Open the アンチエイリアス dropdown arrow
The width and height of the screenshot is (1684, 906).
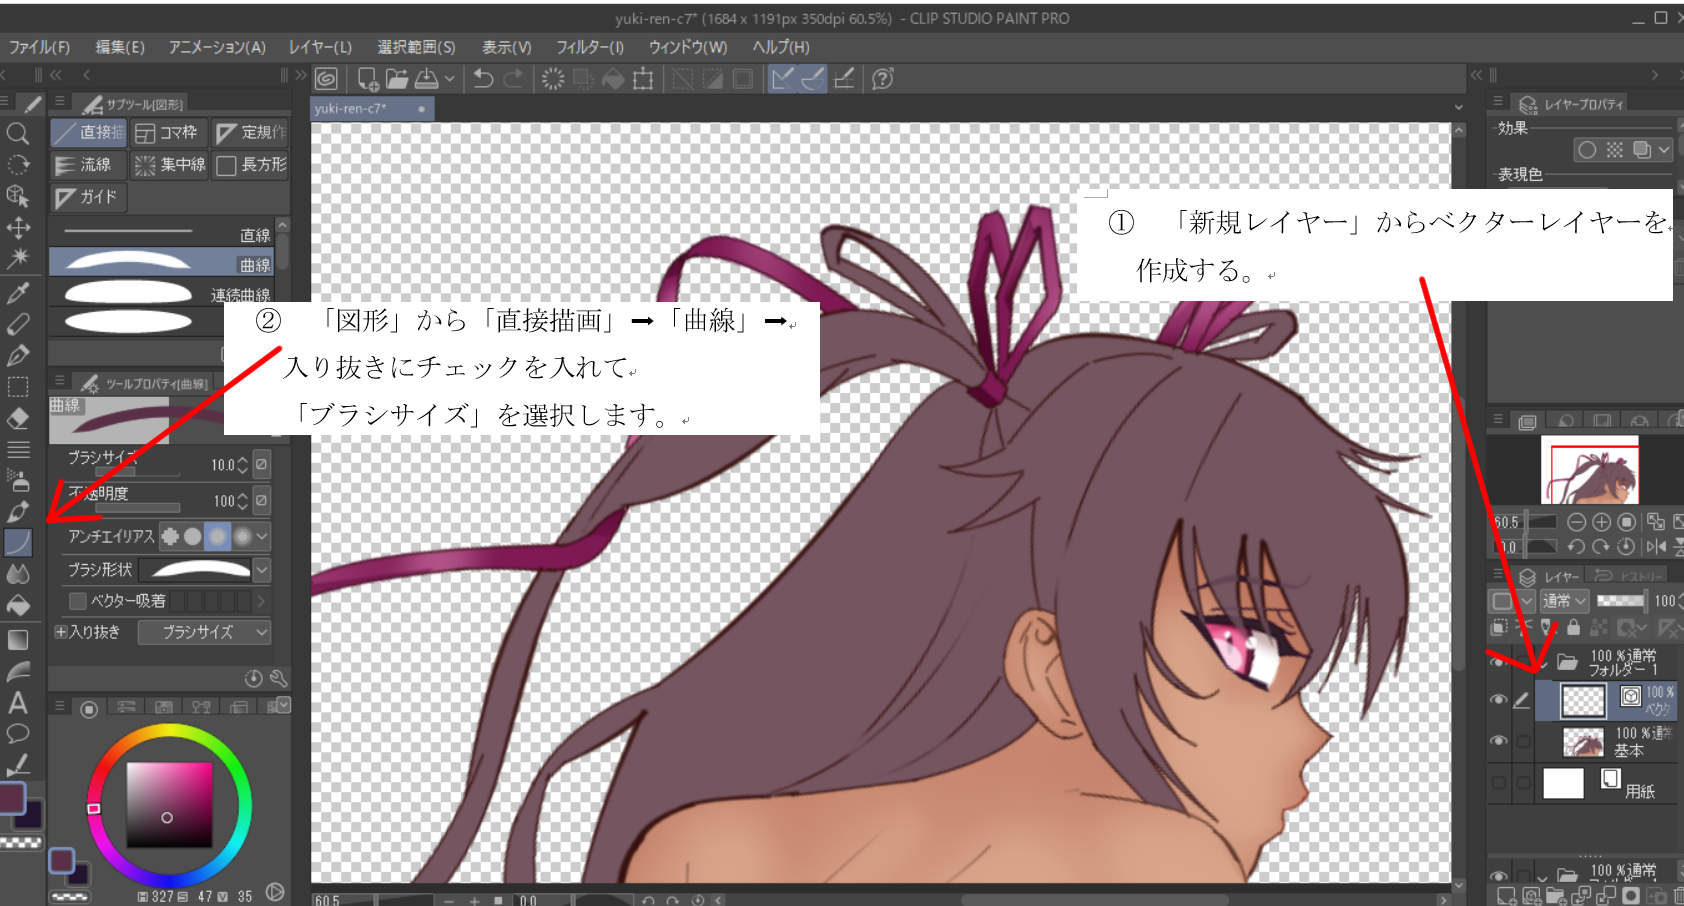pyautogui.click(x=262, y=537)
